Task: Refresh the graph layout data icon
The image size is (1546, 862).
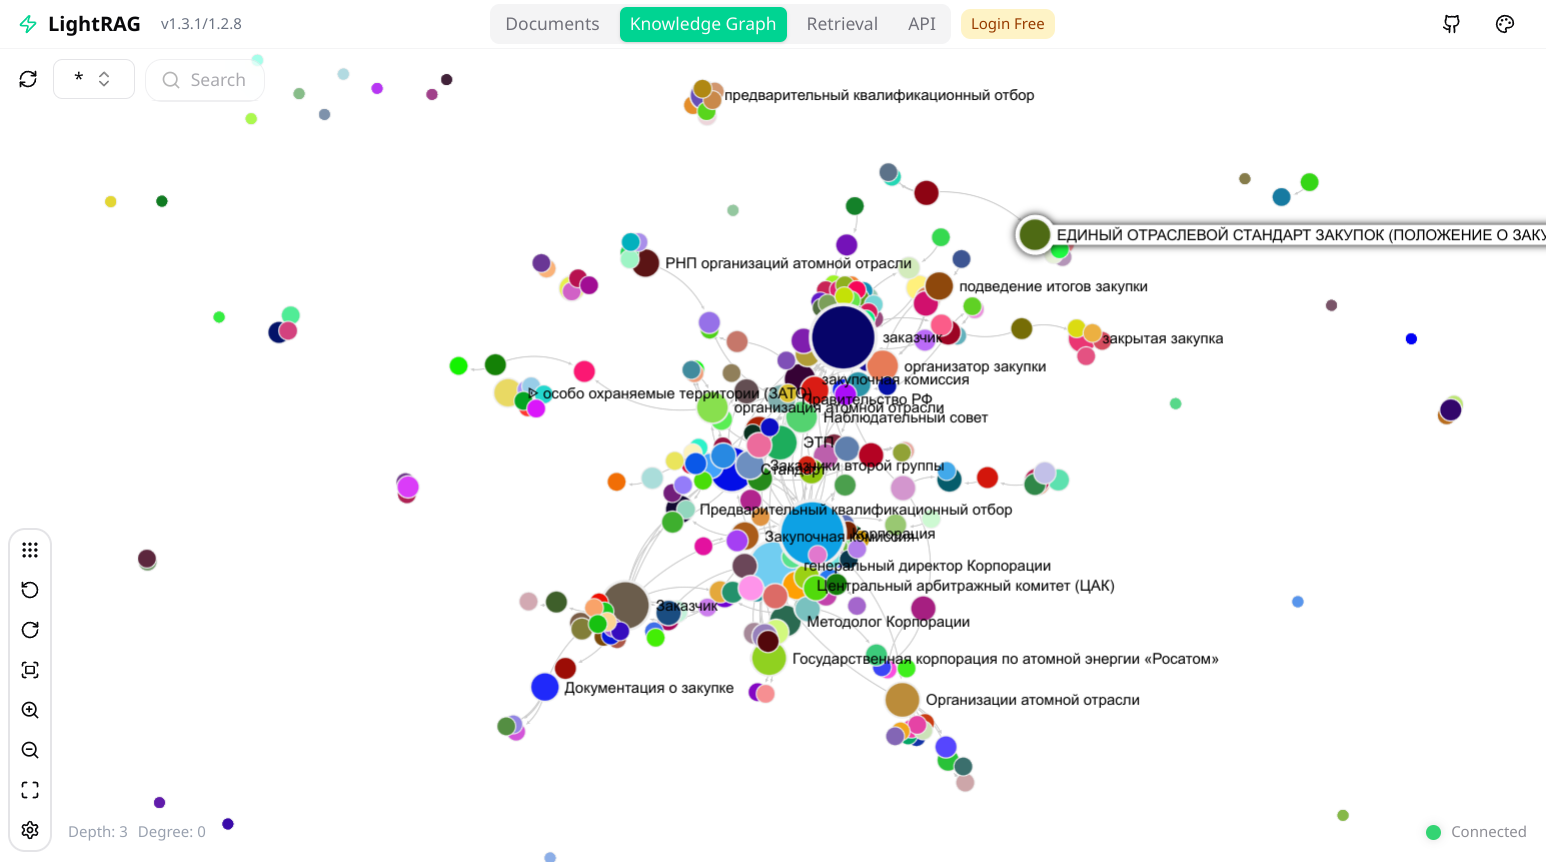Action: coord(28,79)
